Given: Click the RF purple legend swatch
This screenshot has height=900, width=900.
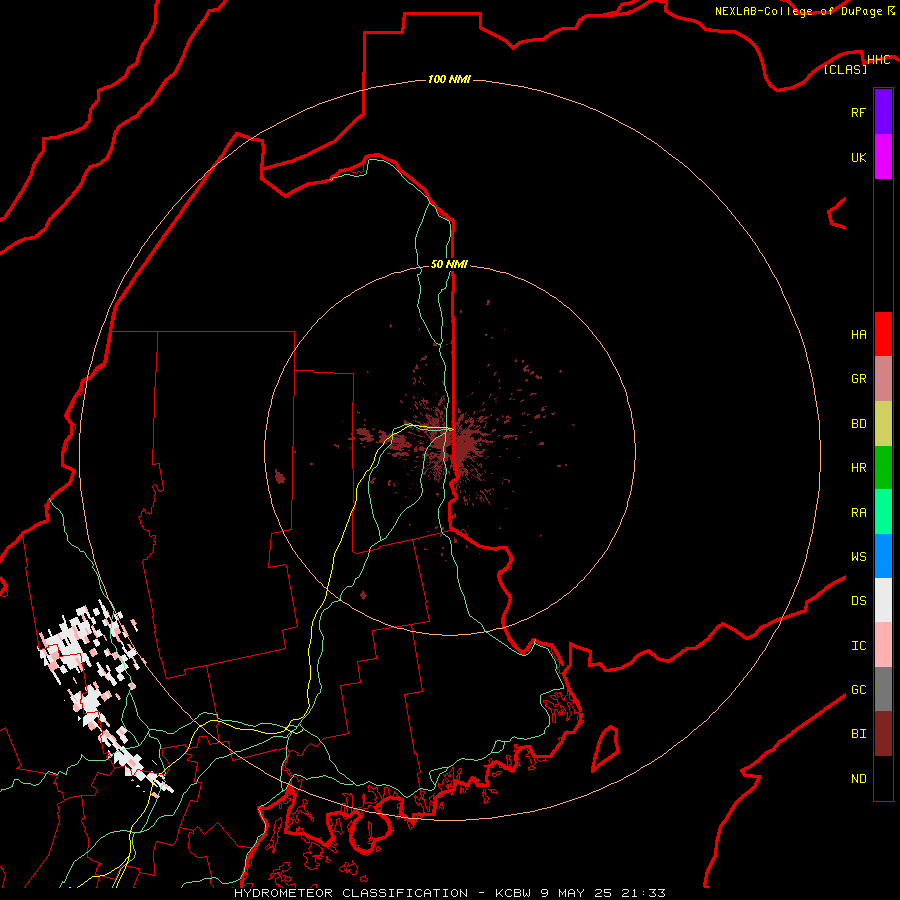Looking at the screenshot, I should click(883, 112).
